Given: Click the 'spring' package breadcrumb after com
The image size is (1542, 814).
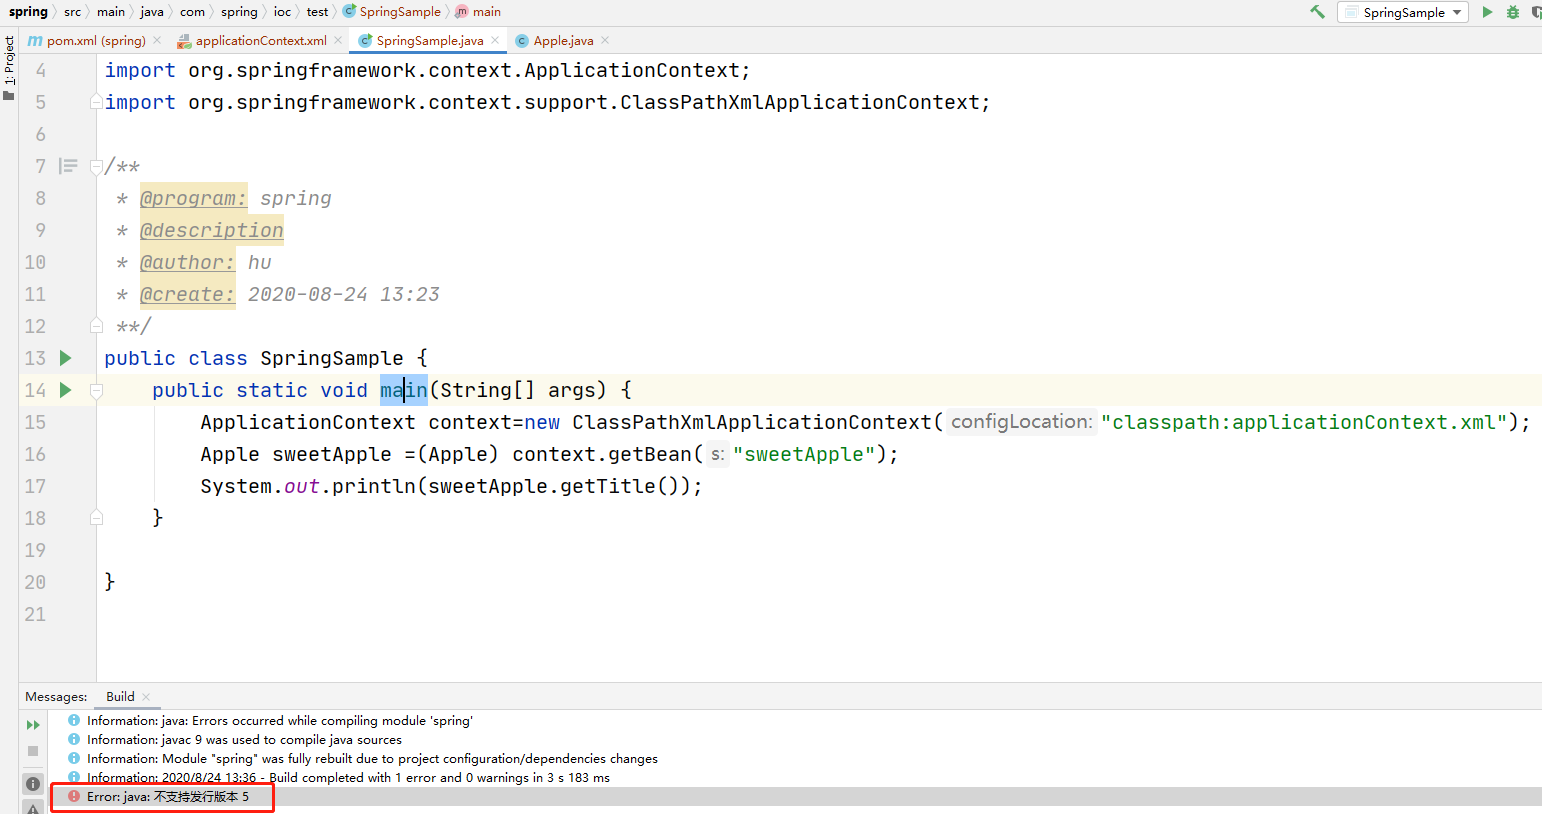Looking at the screenshot, I should point(239,12).
